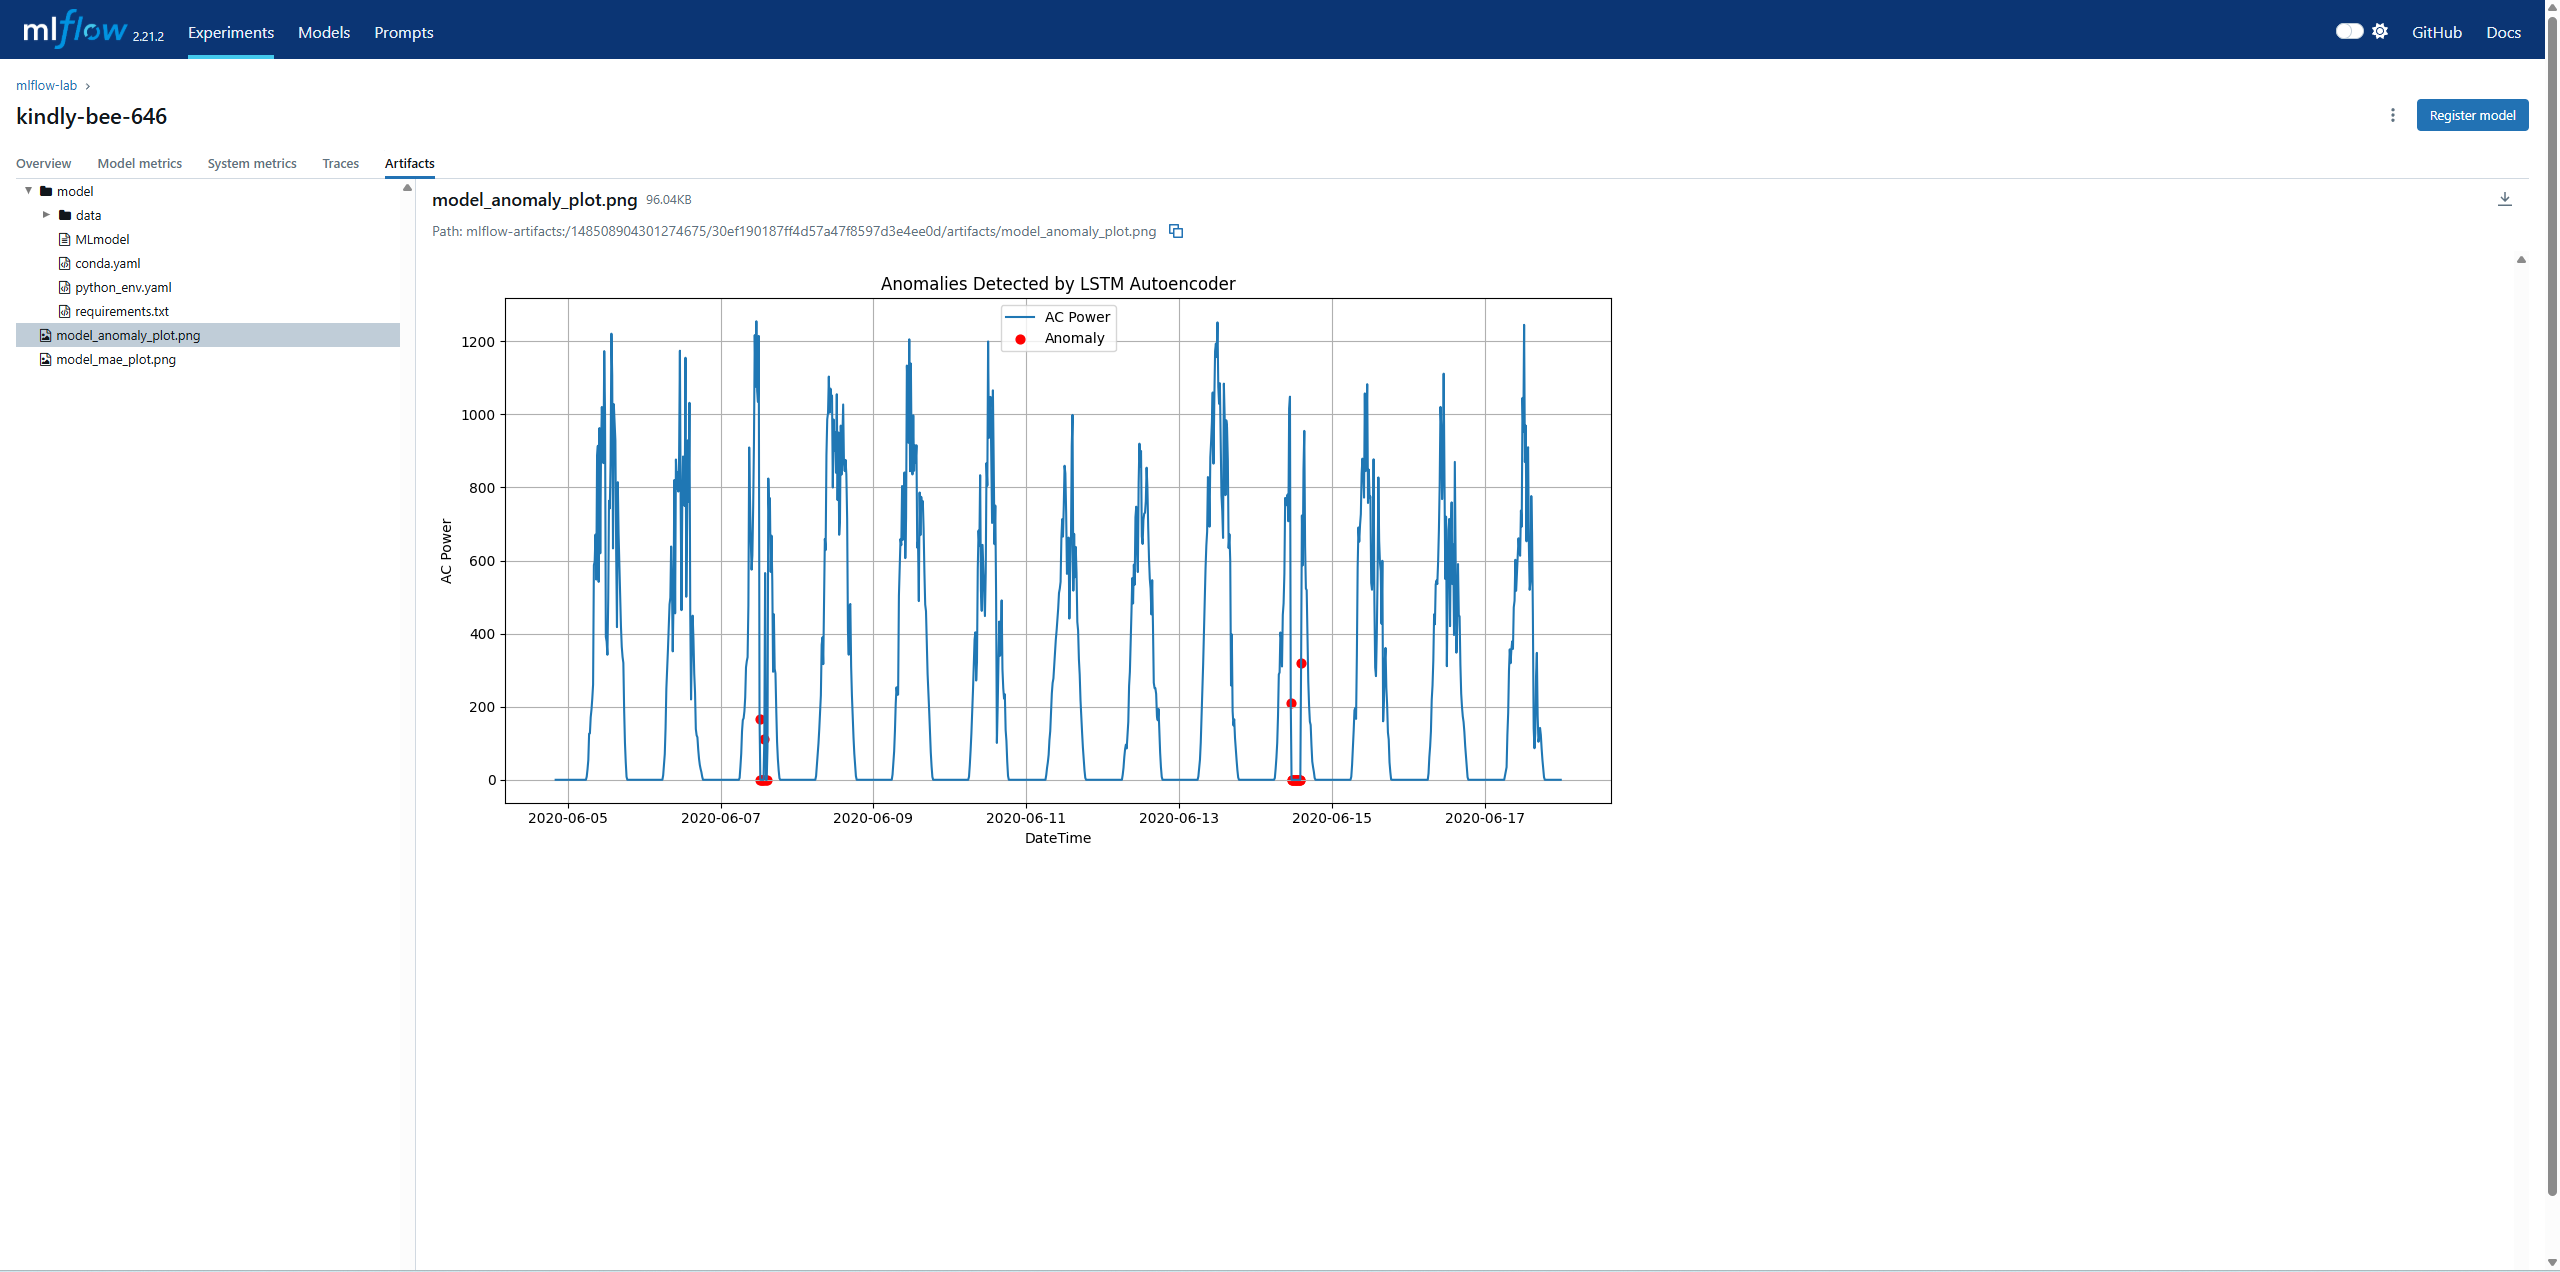Toggle the dark mode switch

pyautogui.click(x=2349, y=31)
